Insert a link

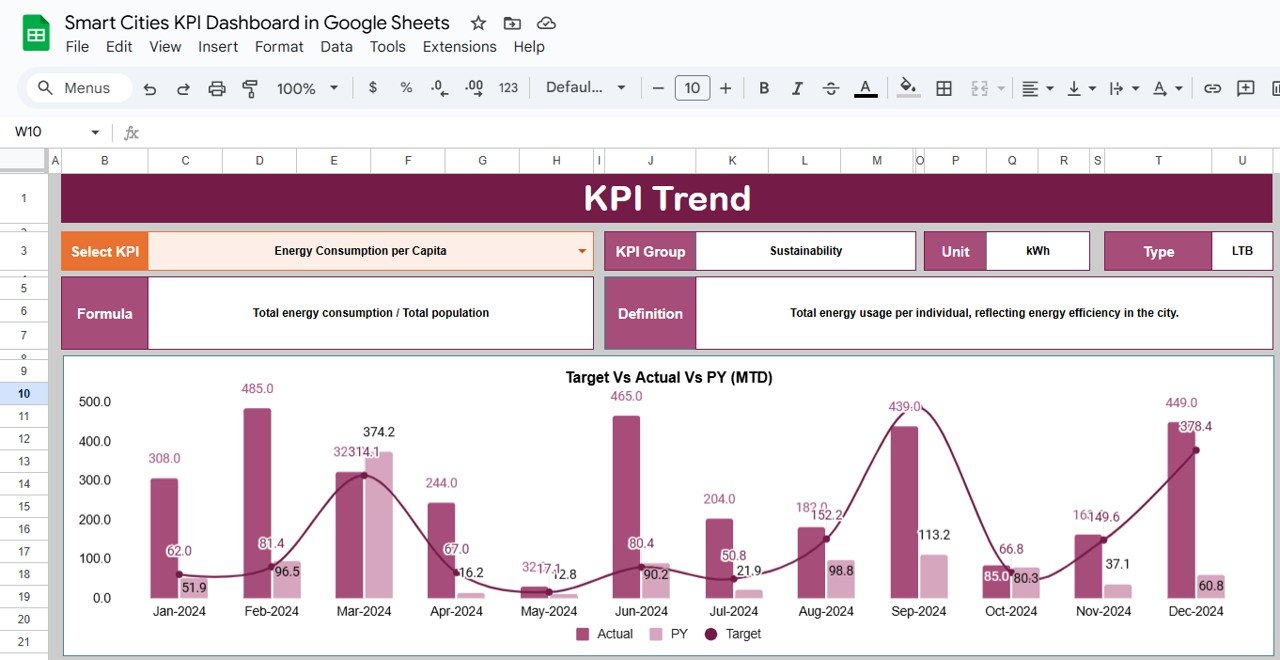[x=1212, y=88]
